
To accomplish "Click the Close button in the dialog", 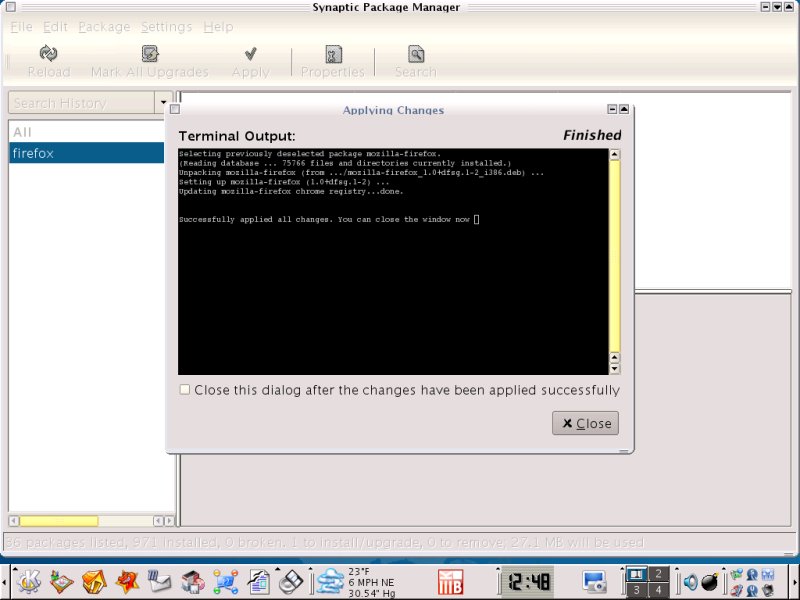I will [x=585, y=423].
